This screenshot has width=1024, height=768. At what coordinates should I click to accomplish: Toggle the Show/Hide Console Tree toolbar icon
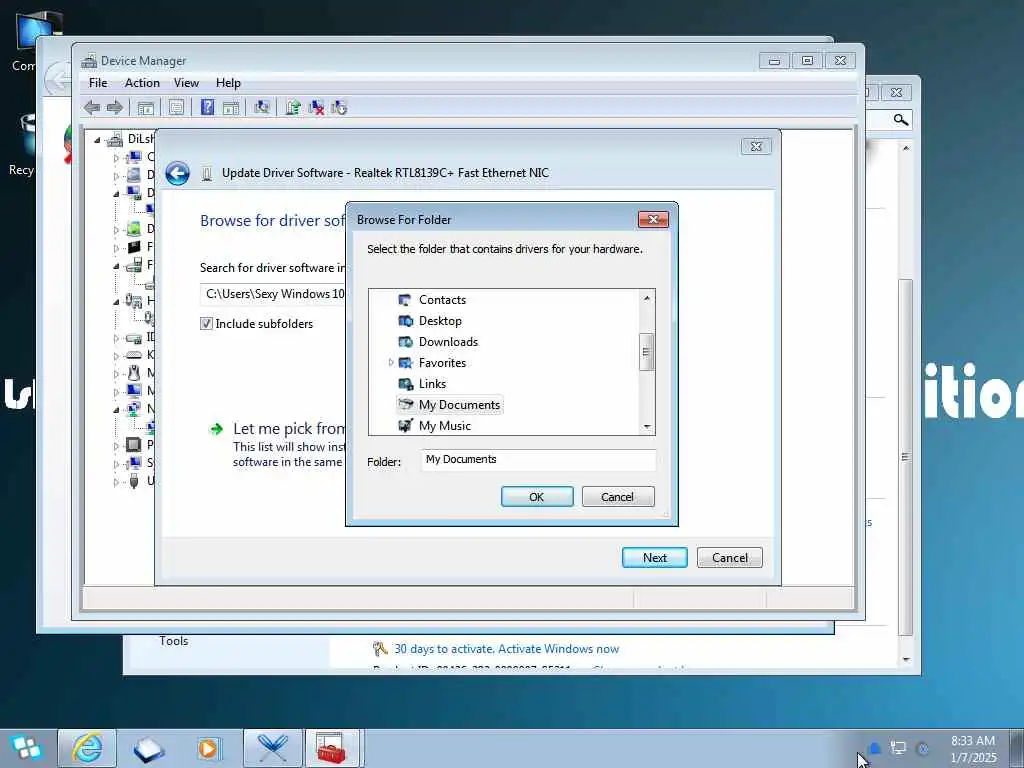point(146,108)
